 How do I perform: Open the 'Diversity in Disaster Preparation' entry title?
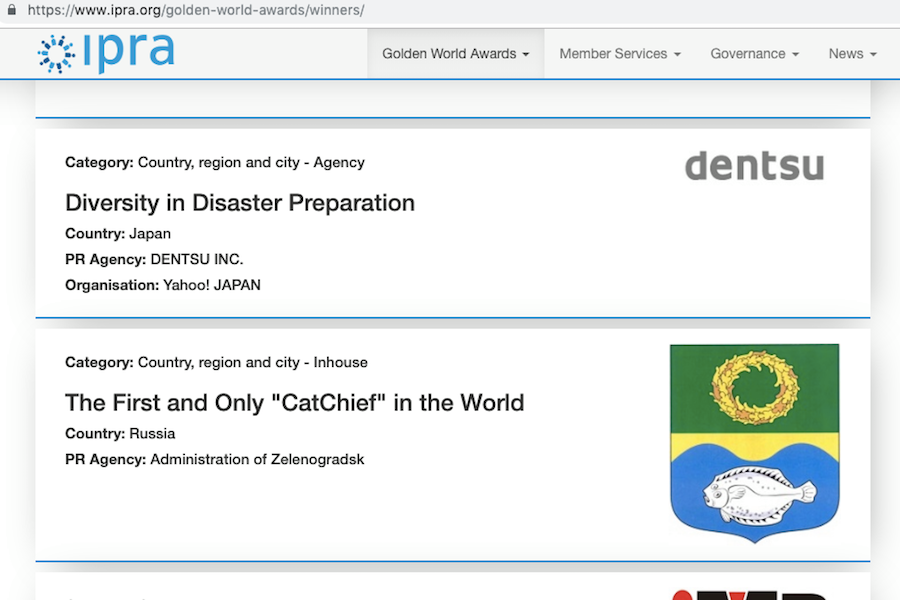click(240, 203)
